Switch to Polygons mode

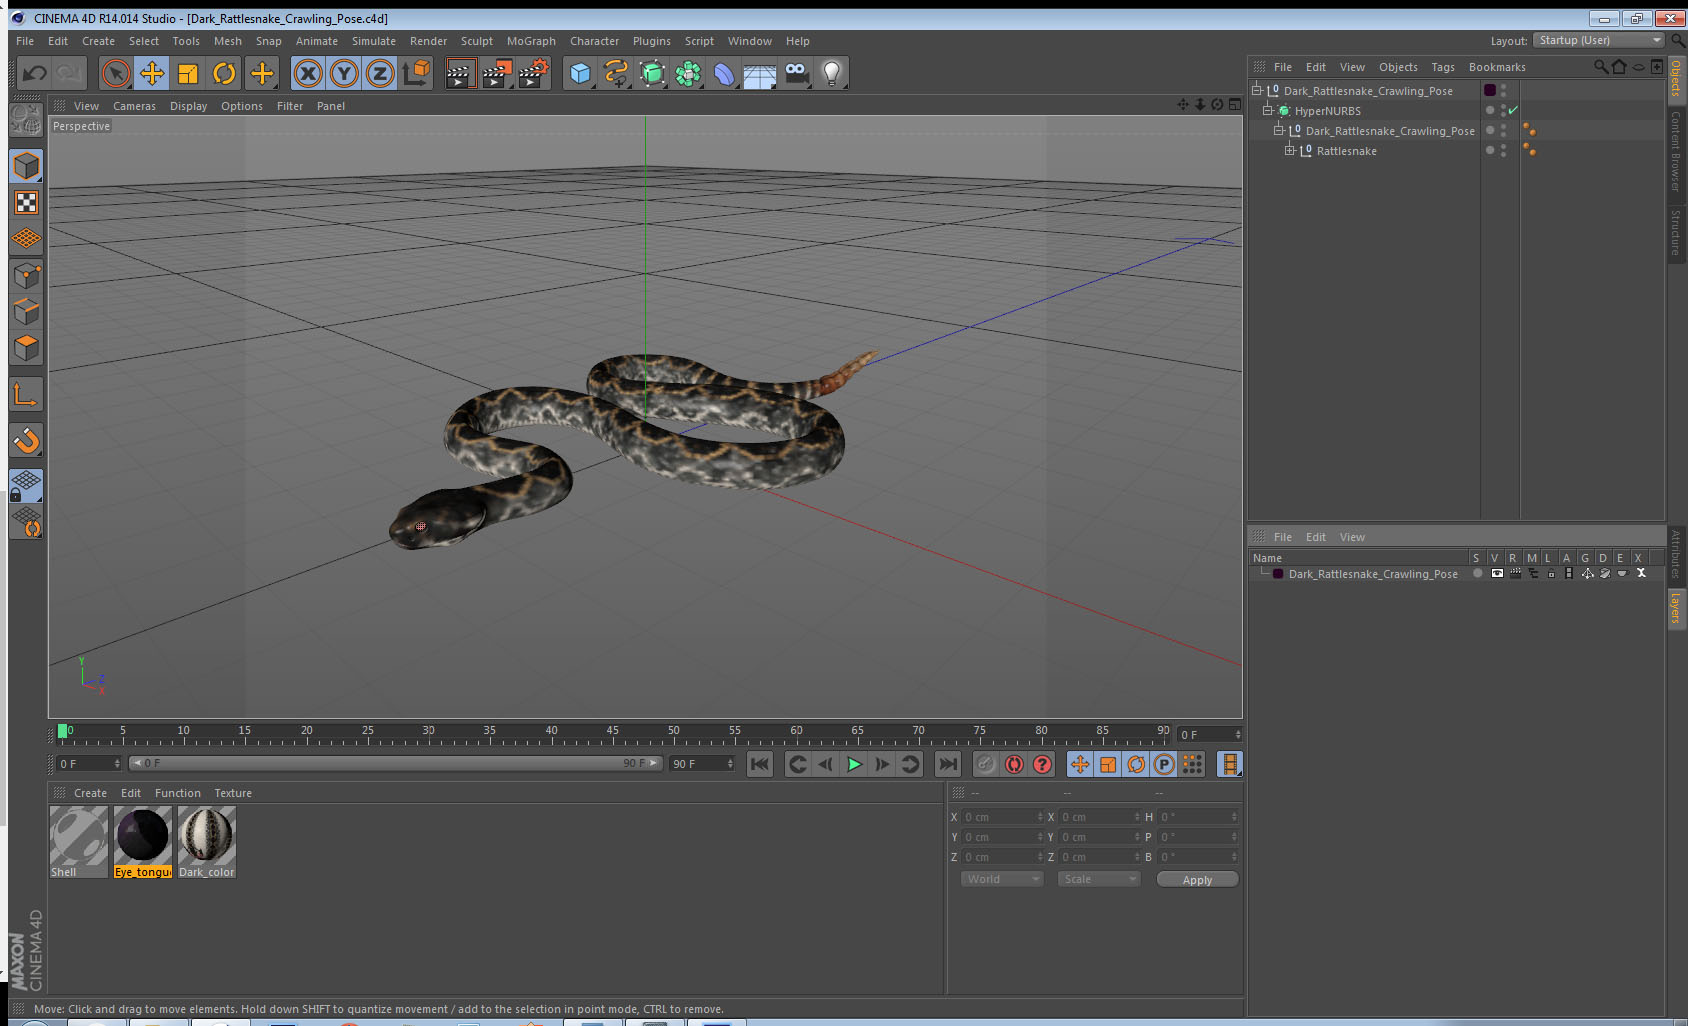coord(27,347)
